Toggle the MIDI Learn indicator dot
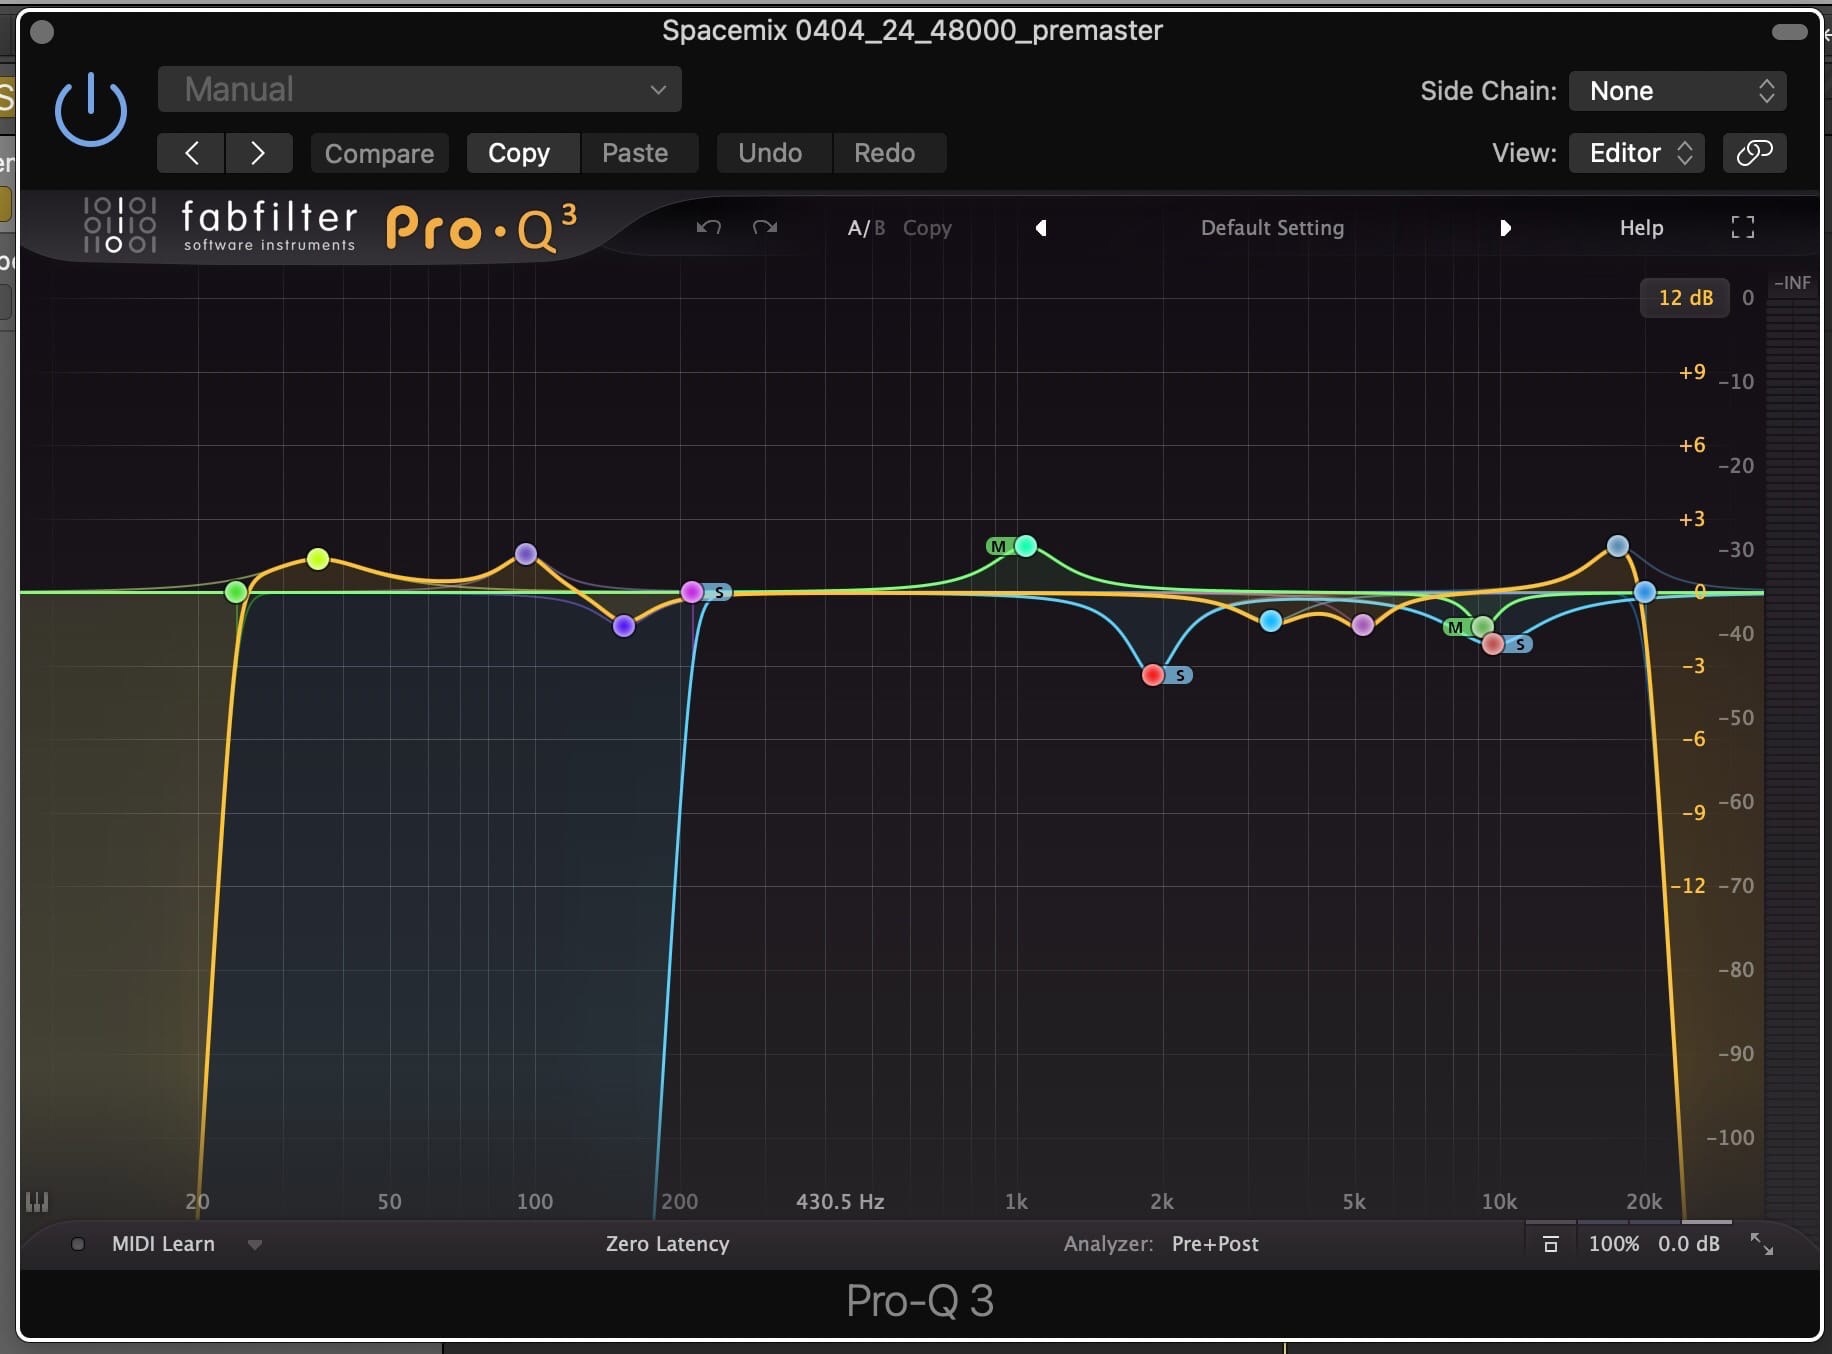This screenshot has height=1354, width=1832. click(78, 1244)
